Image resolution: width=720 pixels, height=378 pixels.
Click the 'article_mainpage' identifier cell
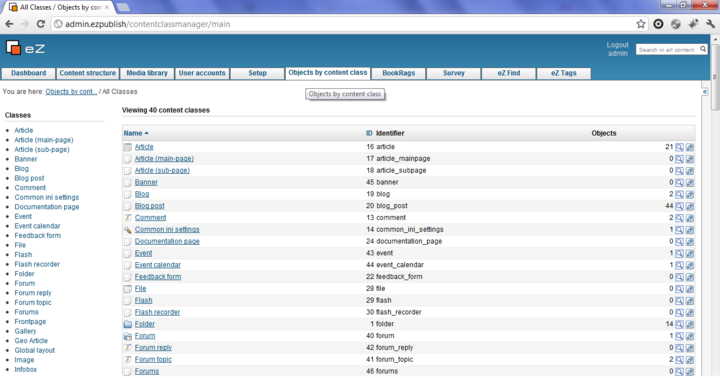coord(403,158)
